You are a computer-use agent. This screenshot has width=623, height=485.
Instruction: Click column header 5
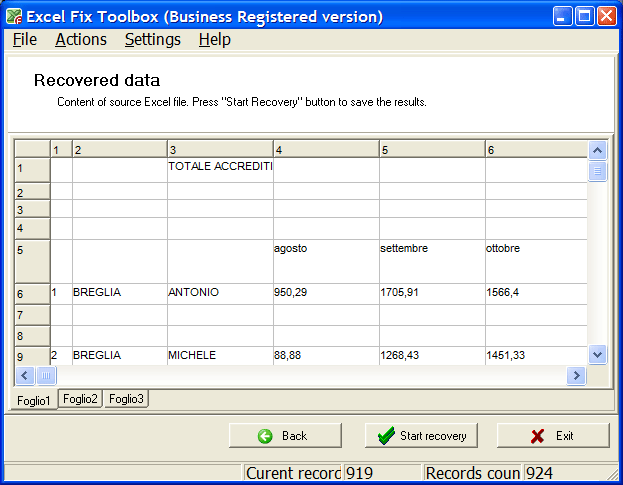point(432,149)
